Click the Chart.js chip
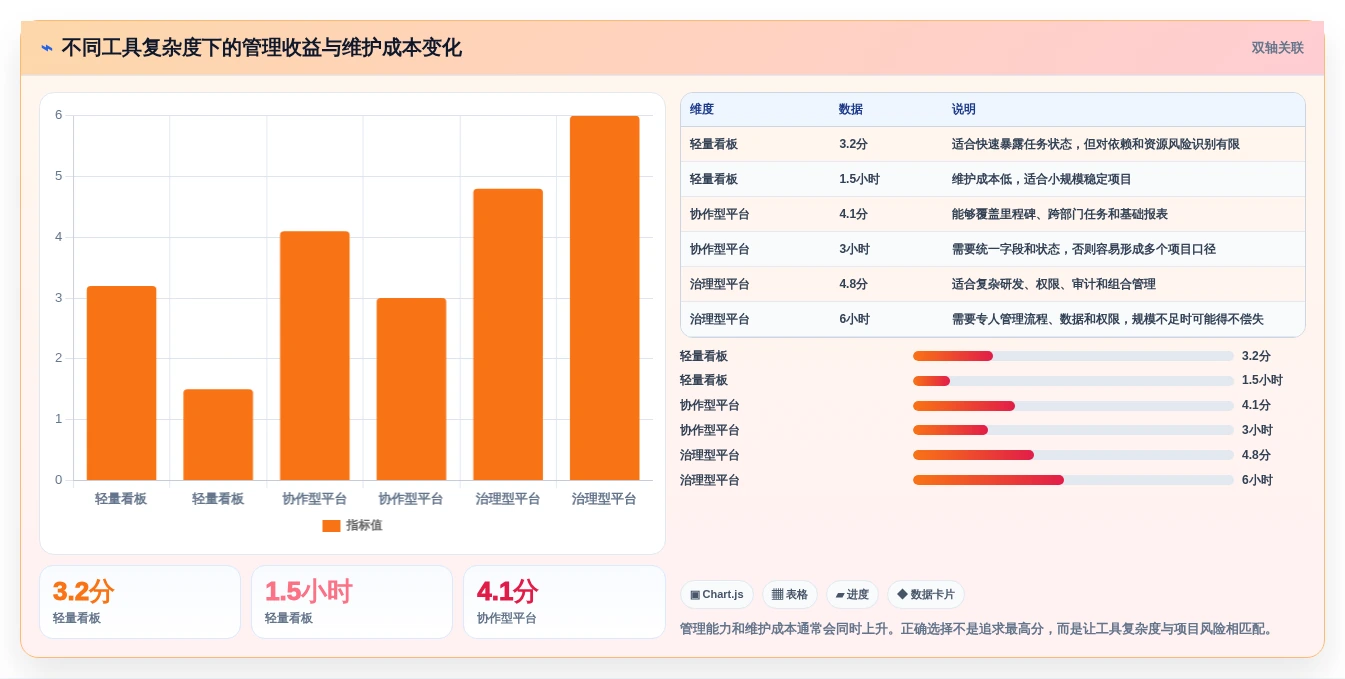Image resolution: width=1345 pixels, height=679 pixels. [717, 594]
